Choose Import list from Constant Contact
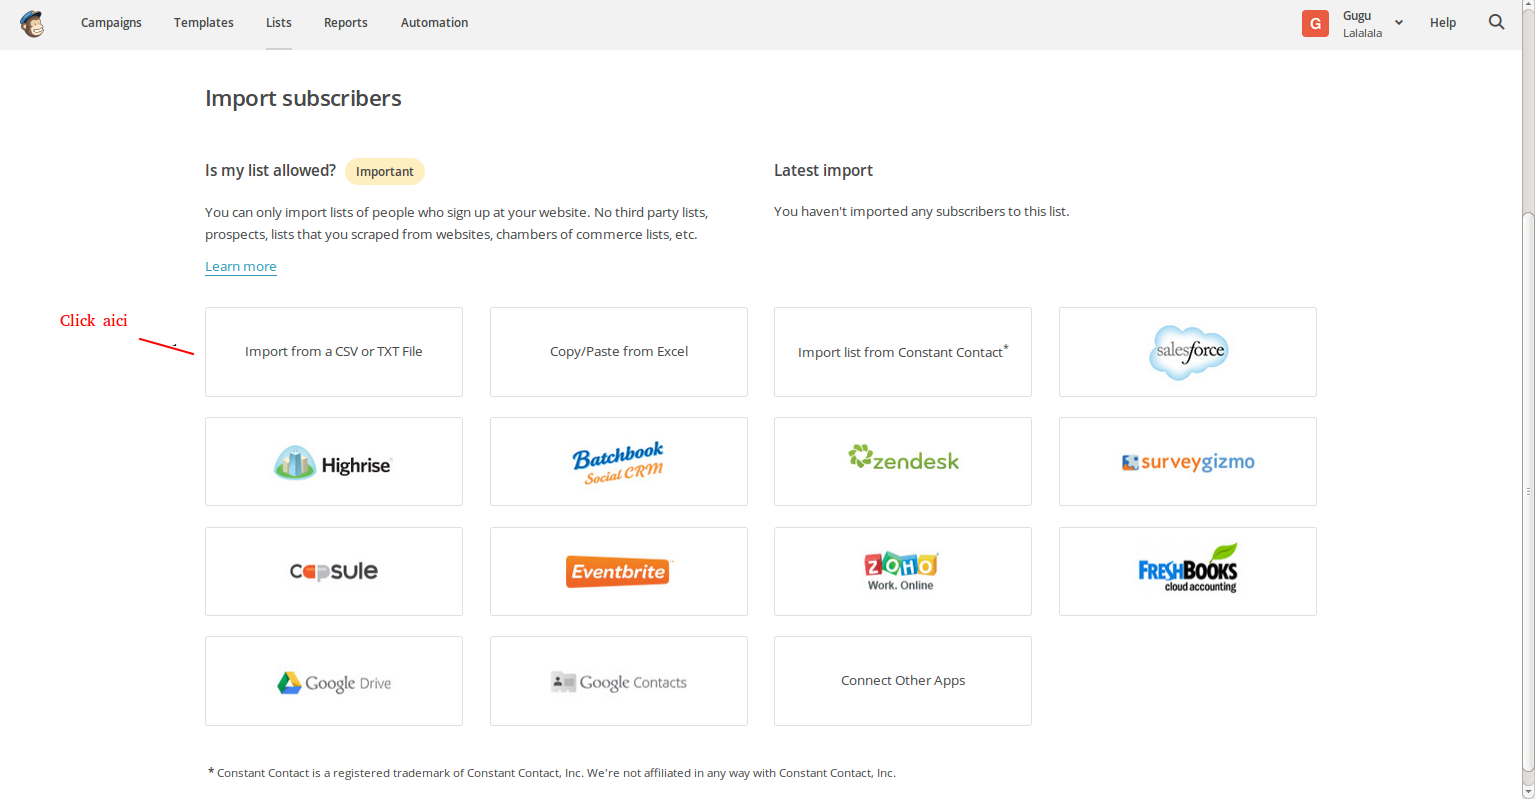Image resolution: width=1535 pixels, height=799 pixels. click(903, 352)
